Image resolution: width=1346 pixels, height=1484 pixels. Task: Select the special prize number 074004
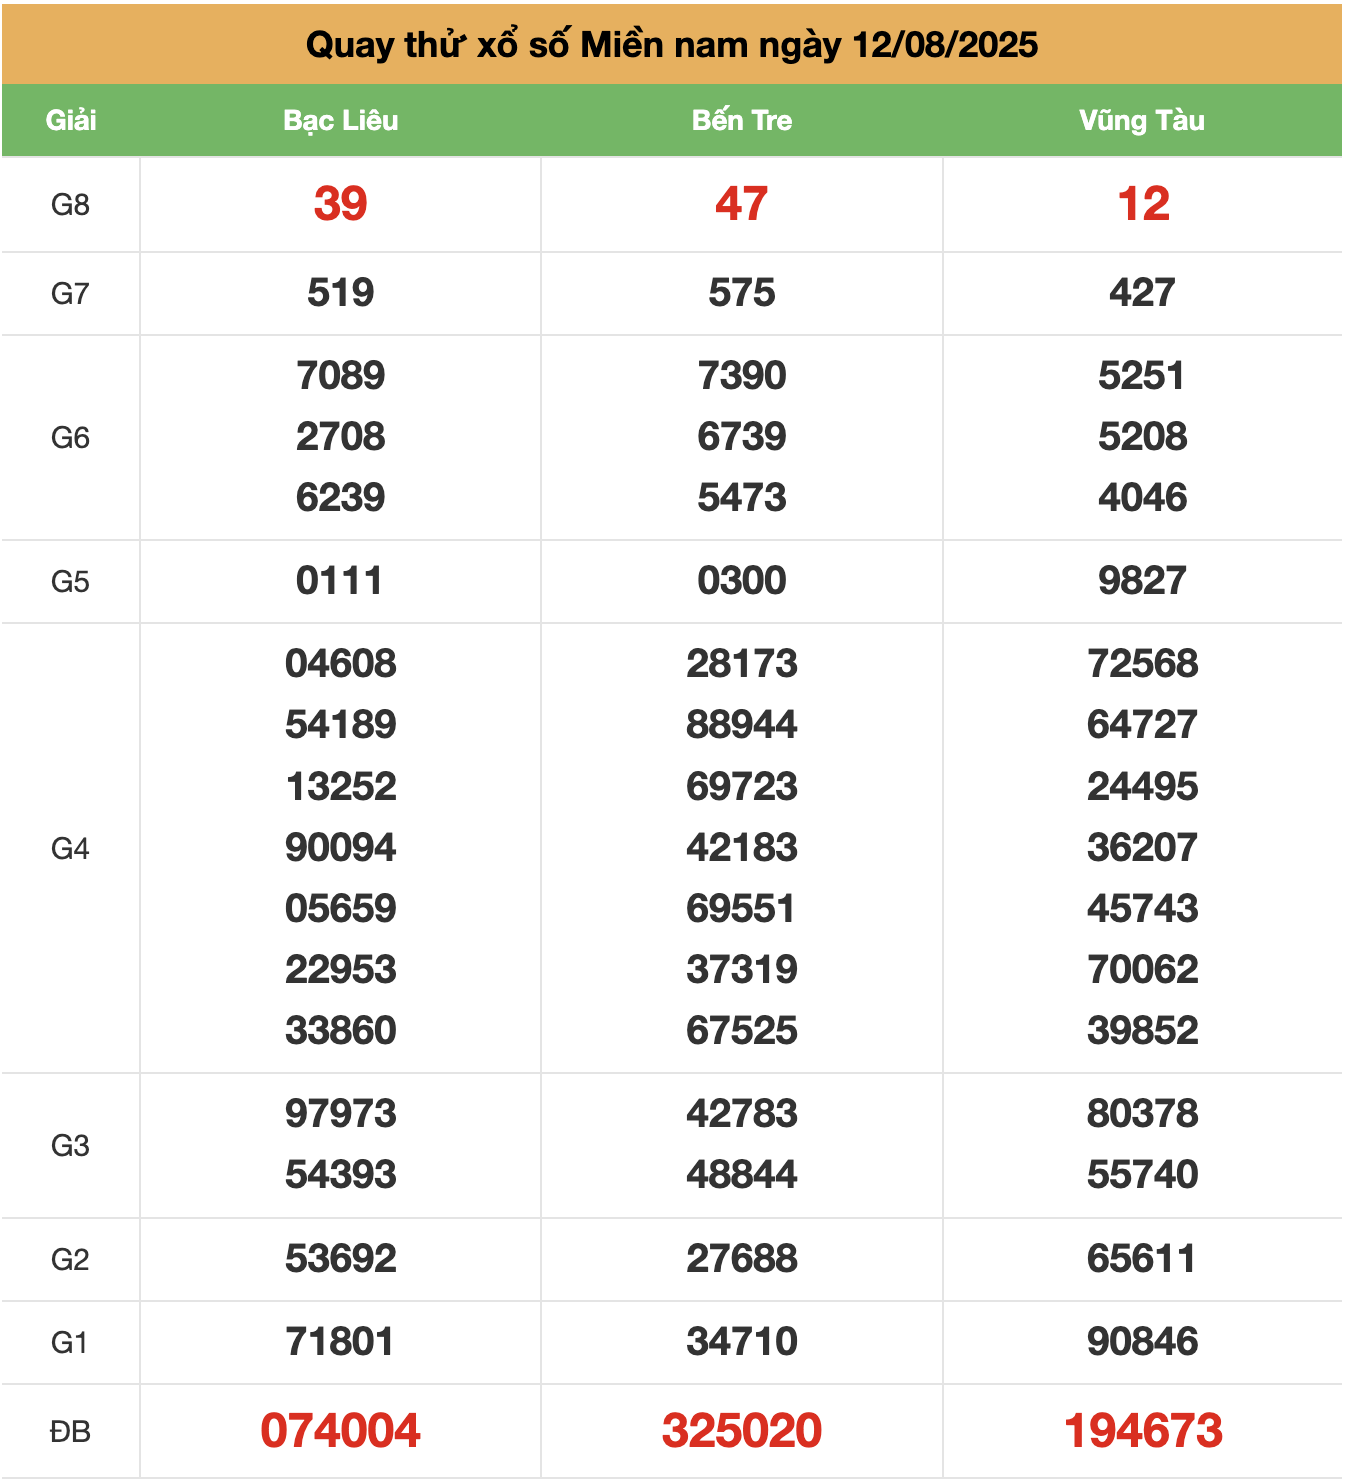pyautogui.click(x=341, y=1431)
